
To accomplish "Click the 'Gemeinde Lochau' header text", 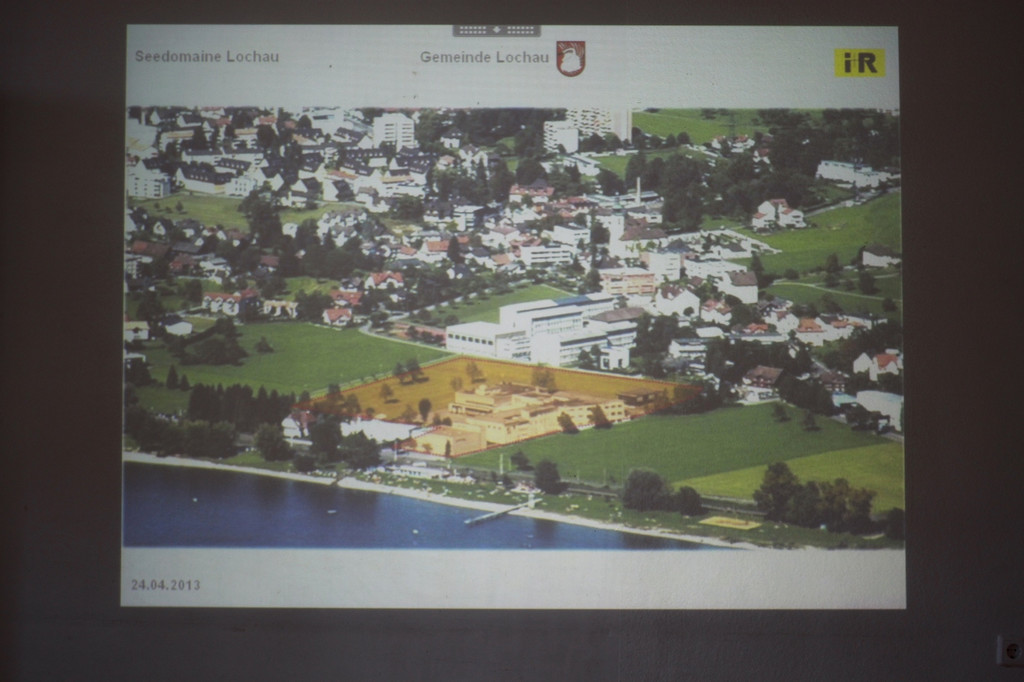I will coord(484,58).
